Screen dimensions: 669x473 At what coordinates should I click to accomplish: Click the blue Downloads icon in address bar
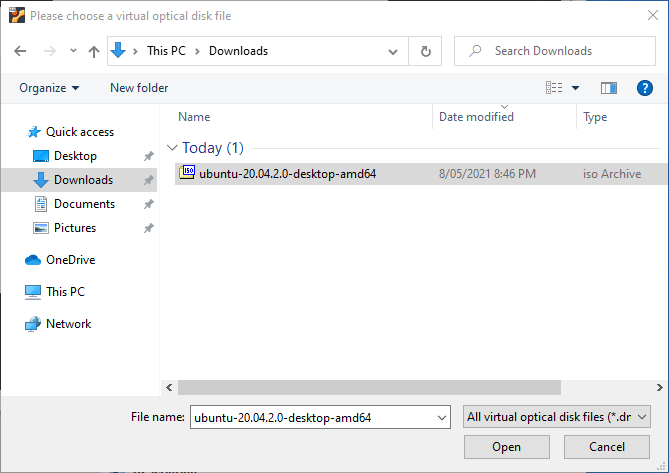118,50
